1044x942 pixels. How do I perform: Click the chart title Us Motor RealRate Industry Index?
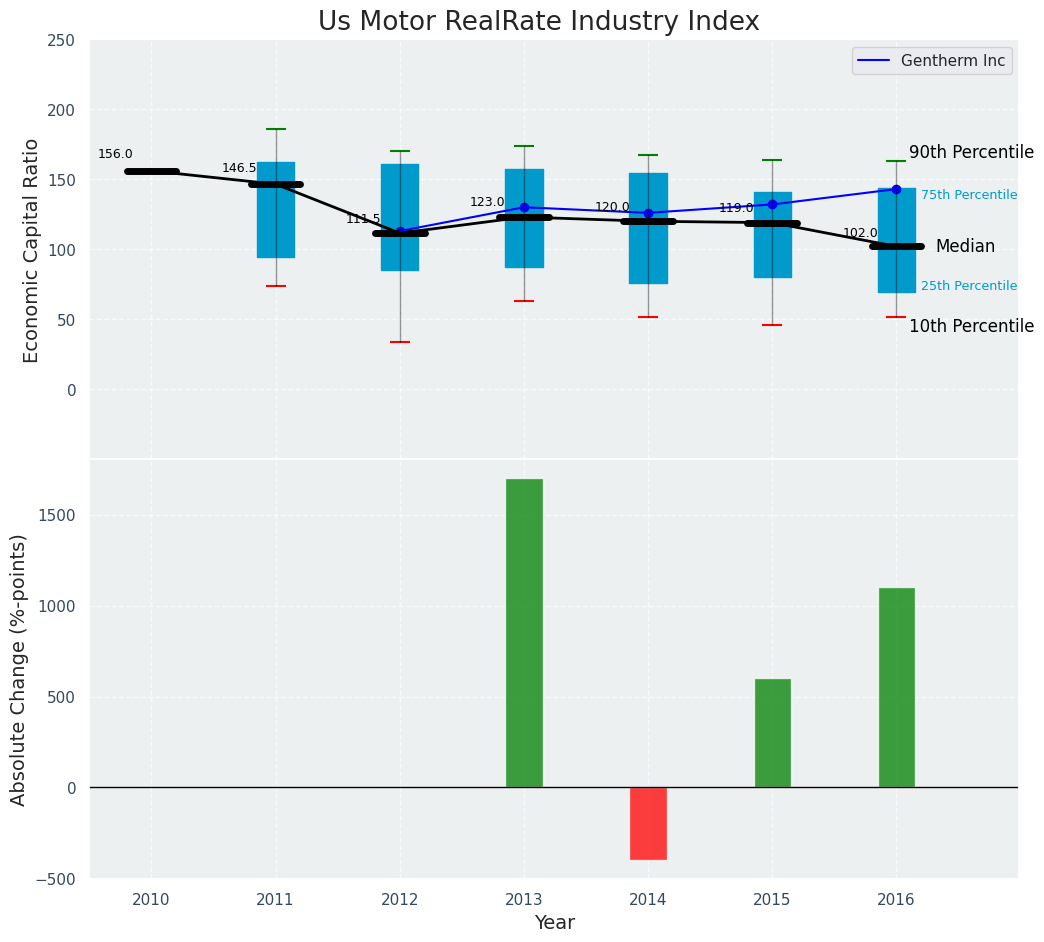click(x=538, y=22)
